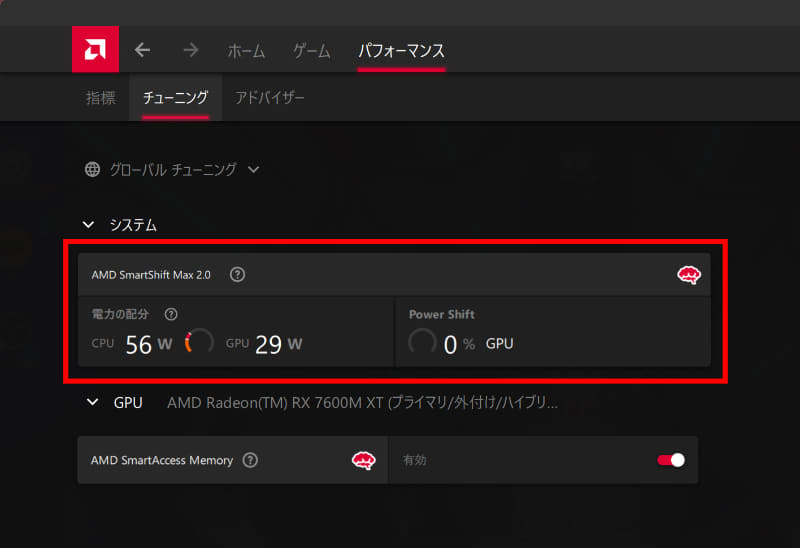Select the パフォーマンス tab

(401, 51)
